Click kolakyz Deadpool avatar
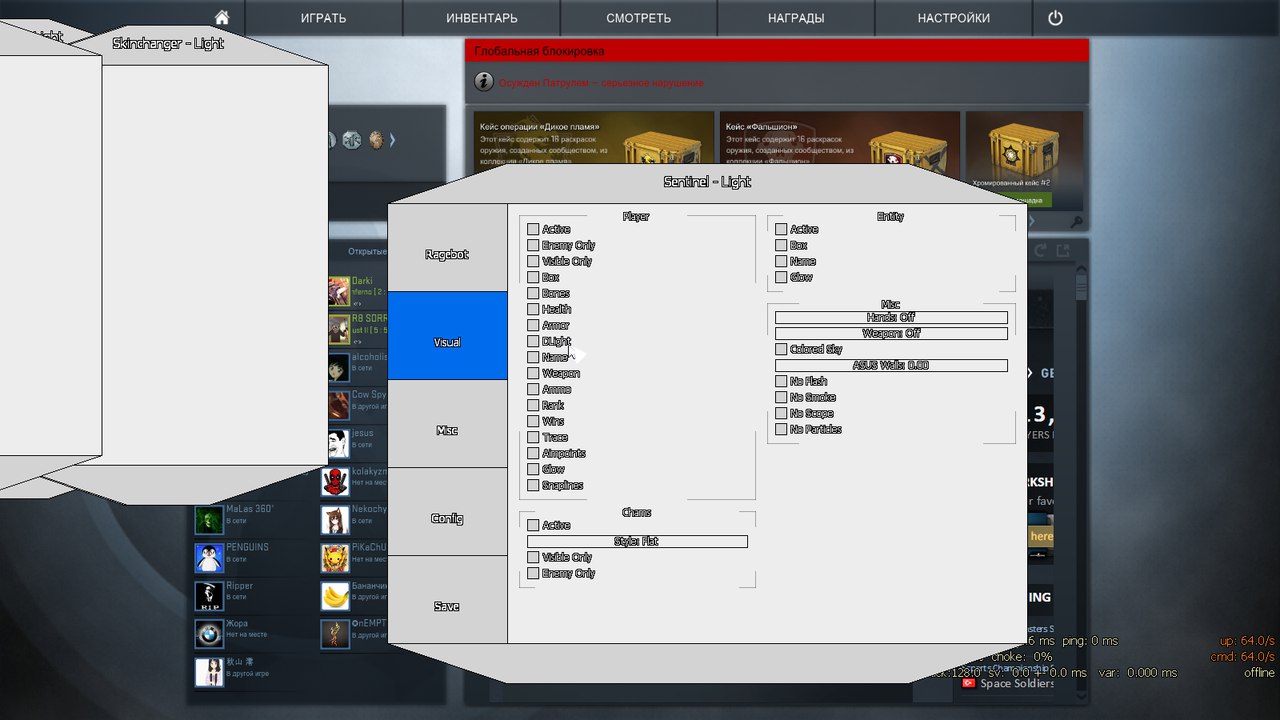This screenshot has height=720, width=1280. coord(335,481)
